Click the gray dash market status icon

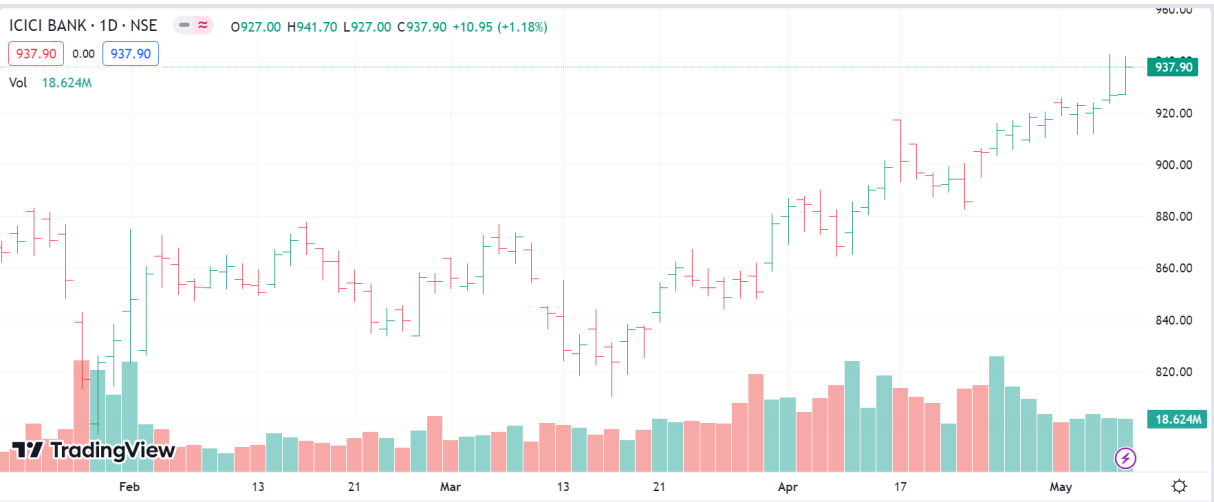[x=184, y=26]
